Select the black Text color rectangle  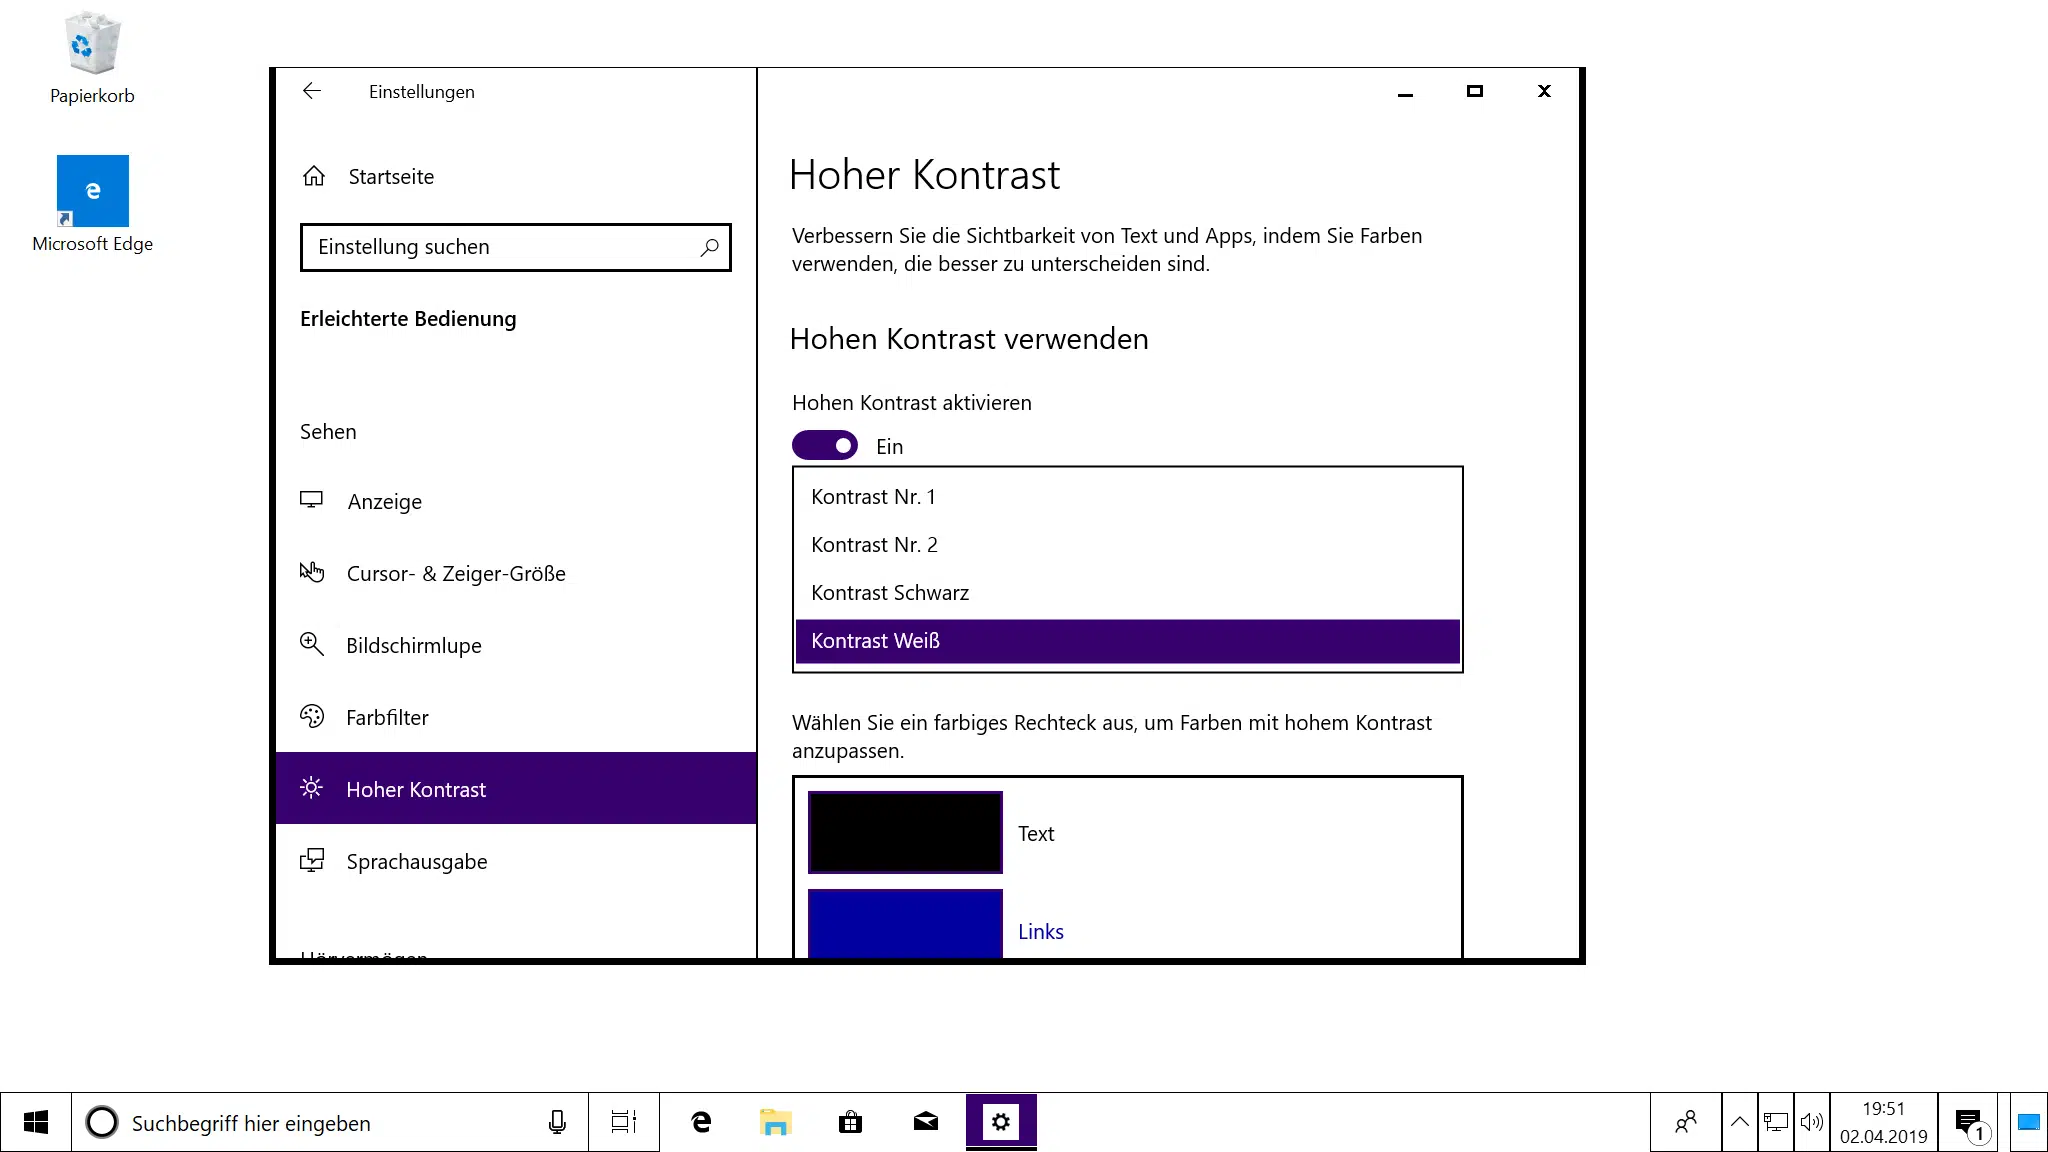[x=905, y=832]
